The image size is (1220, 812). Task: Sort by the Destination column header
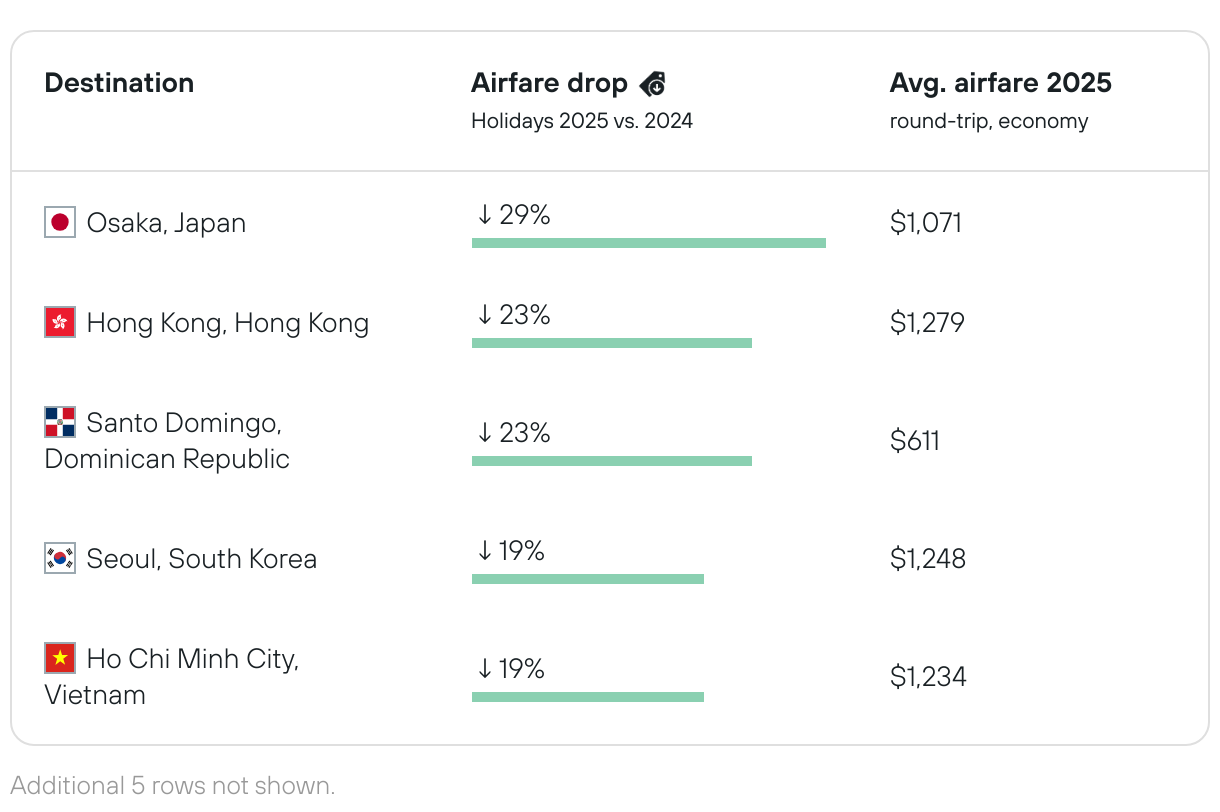click(119, 83)
